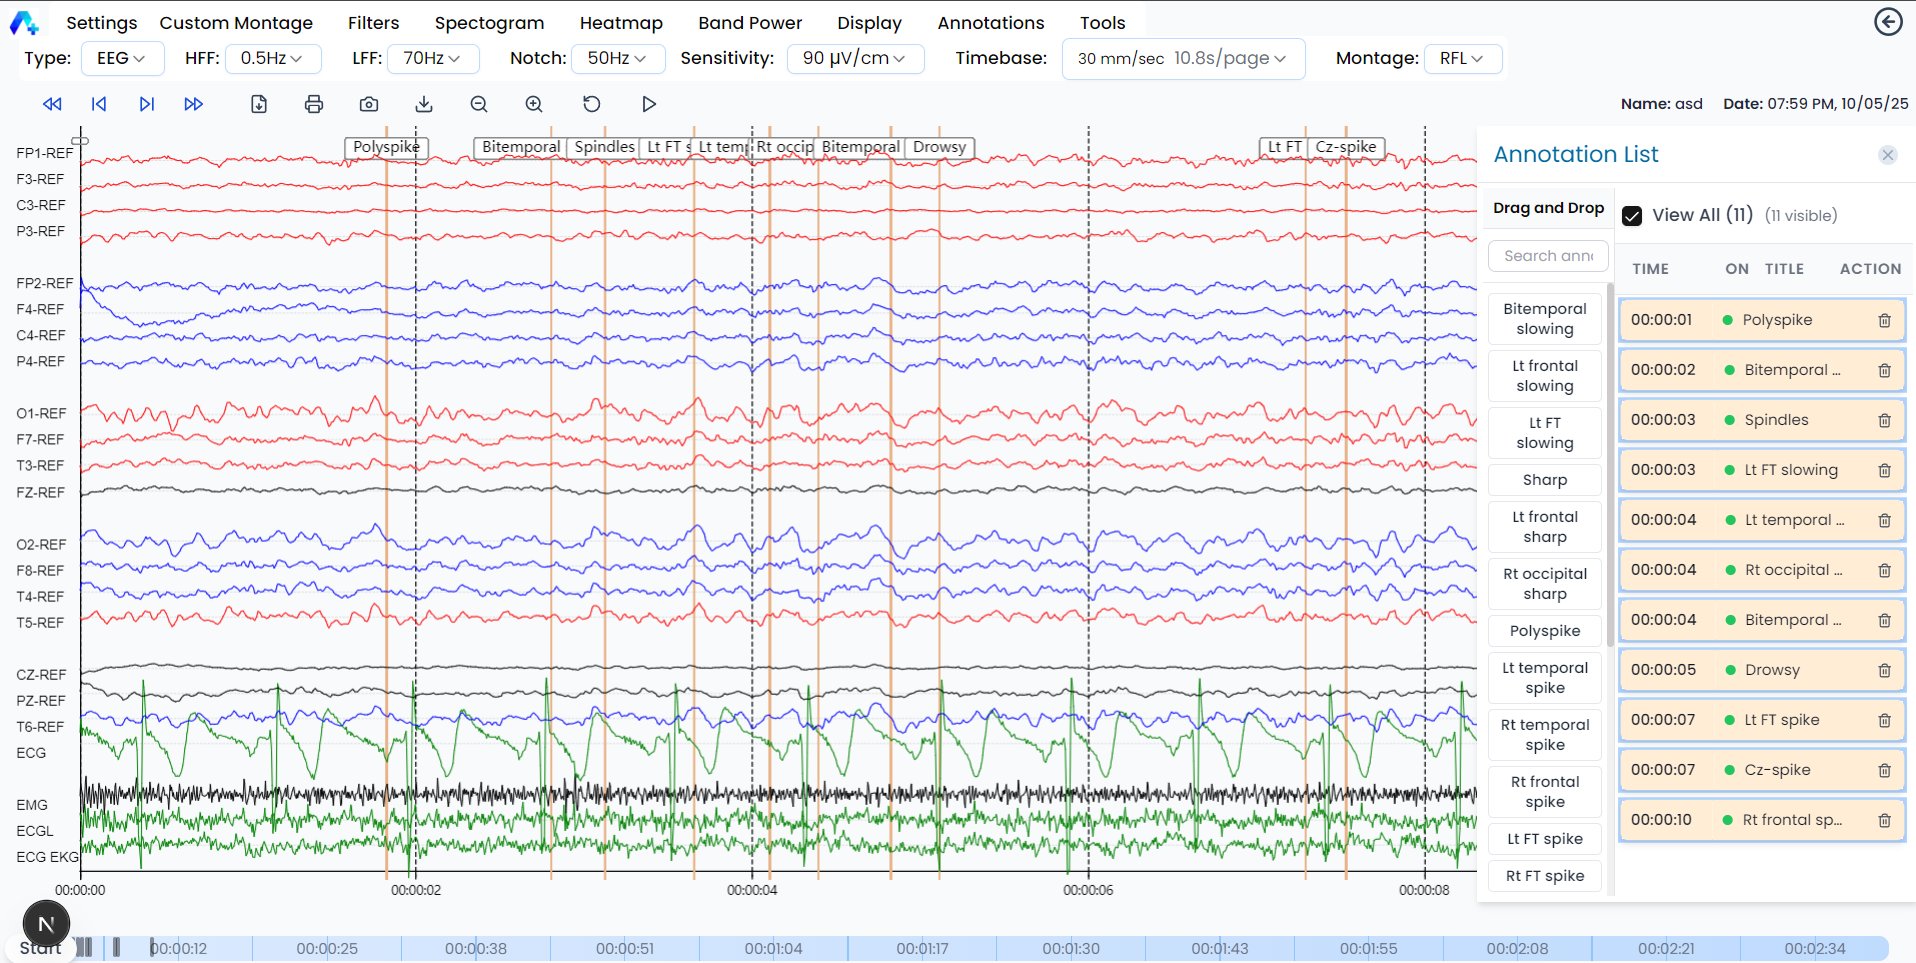Screen dimensions: 1916x963
Task: Click the export file icon
Action: [x=259, y=104]
